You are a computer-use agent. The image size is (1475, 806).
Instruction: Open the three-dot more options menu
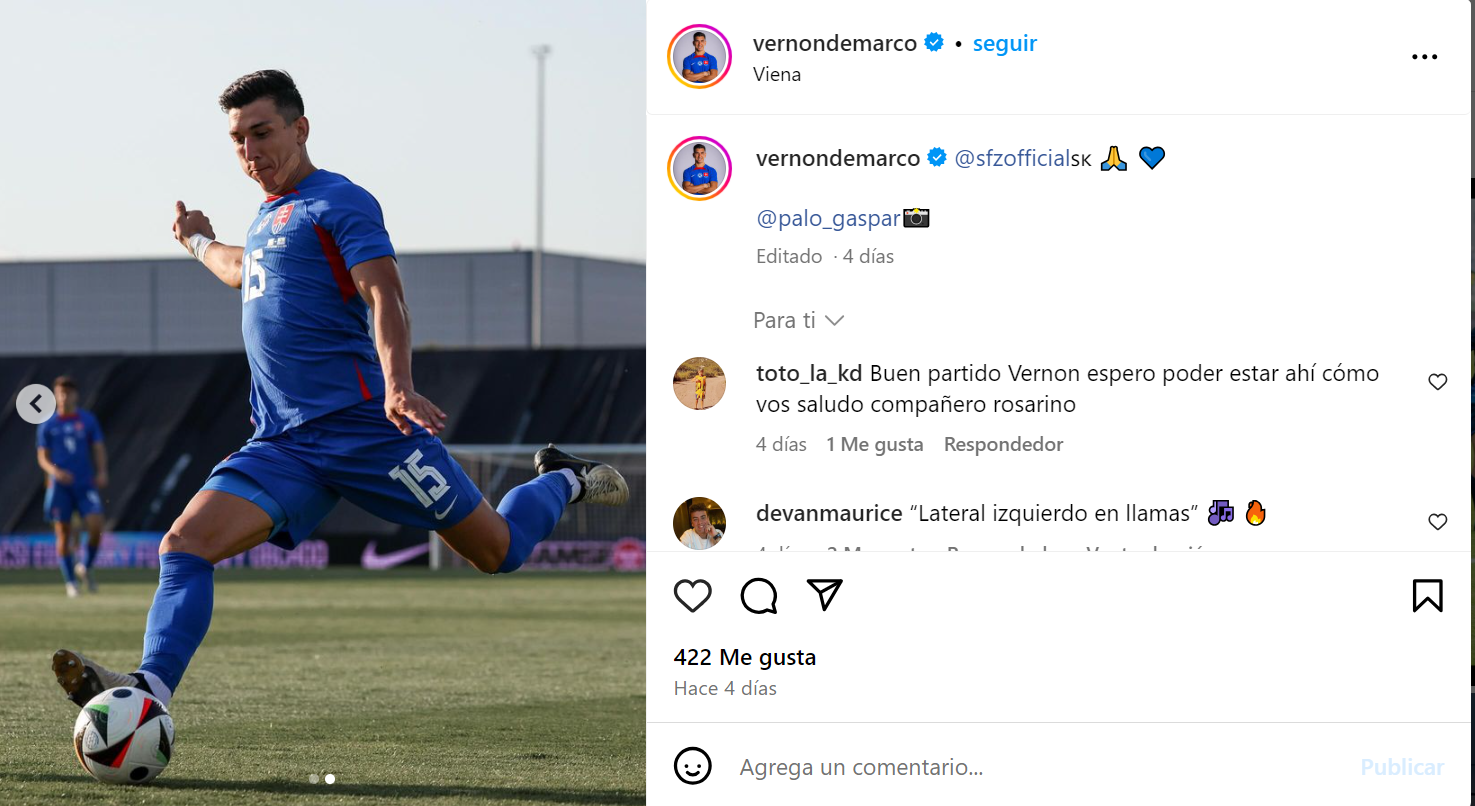click(x=1424, y=57)
